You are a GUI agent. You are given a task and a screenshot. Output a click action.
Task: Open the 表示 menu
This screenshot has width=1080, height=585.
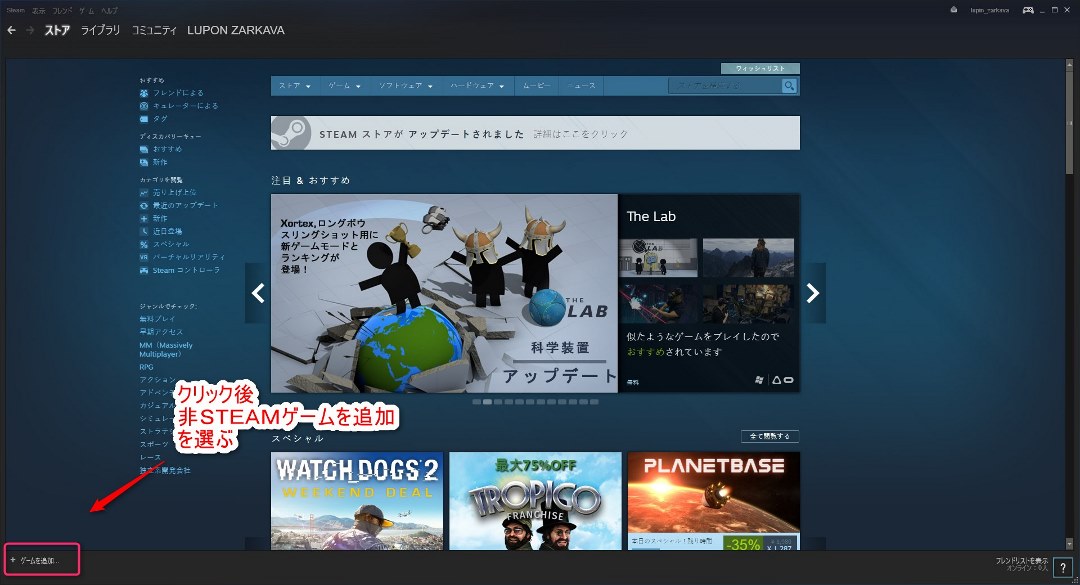38,10
